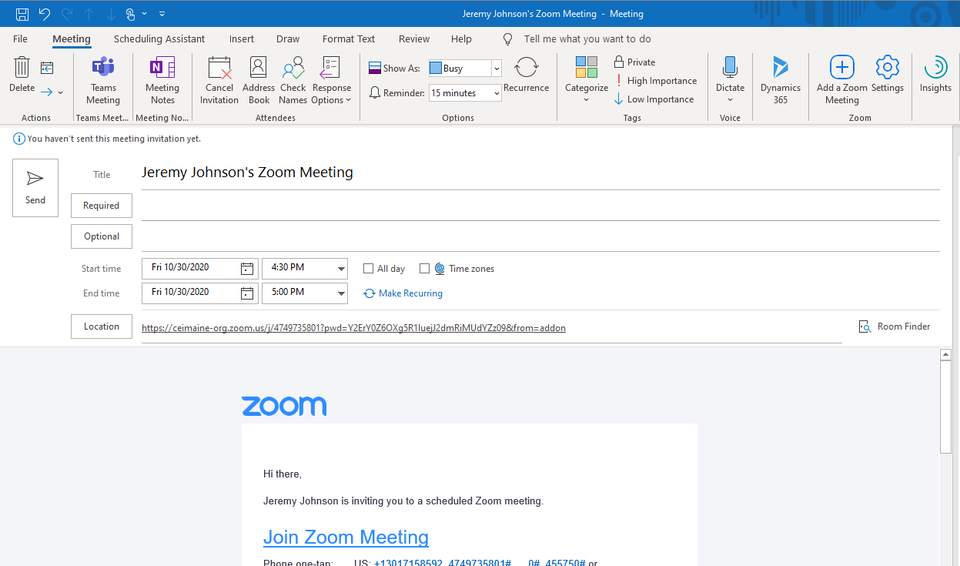Add a Teams Meeting
Image resolution: width=960 pixels, height=566 pixels.
(x=103, y=80)
